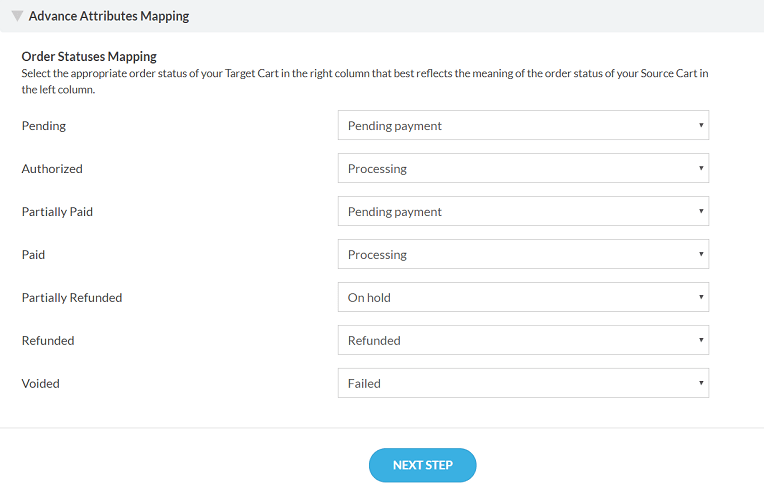The height and width of the screenshot is (498, 764).
Task: Collapse the Advance Attributes Mapping triangle
Action: [x=17, y=16]
